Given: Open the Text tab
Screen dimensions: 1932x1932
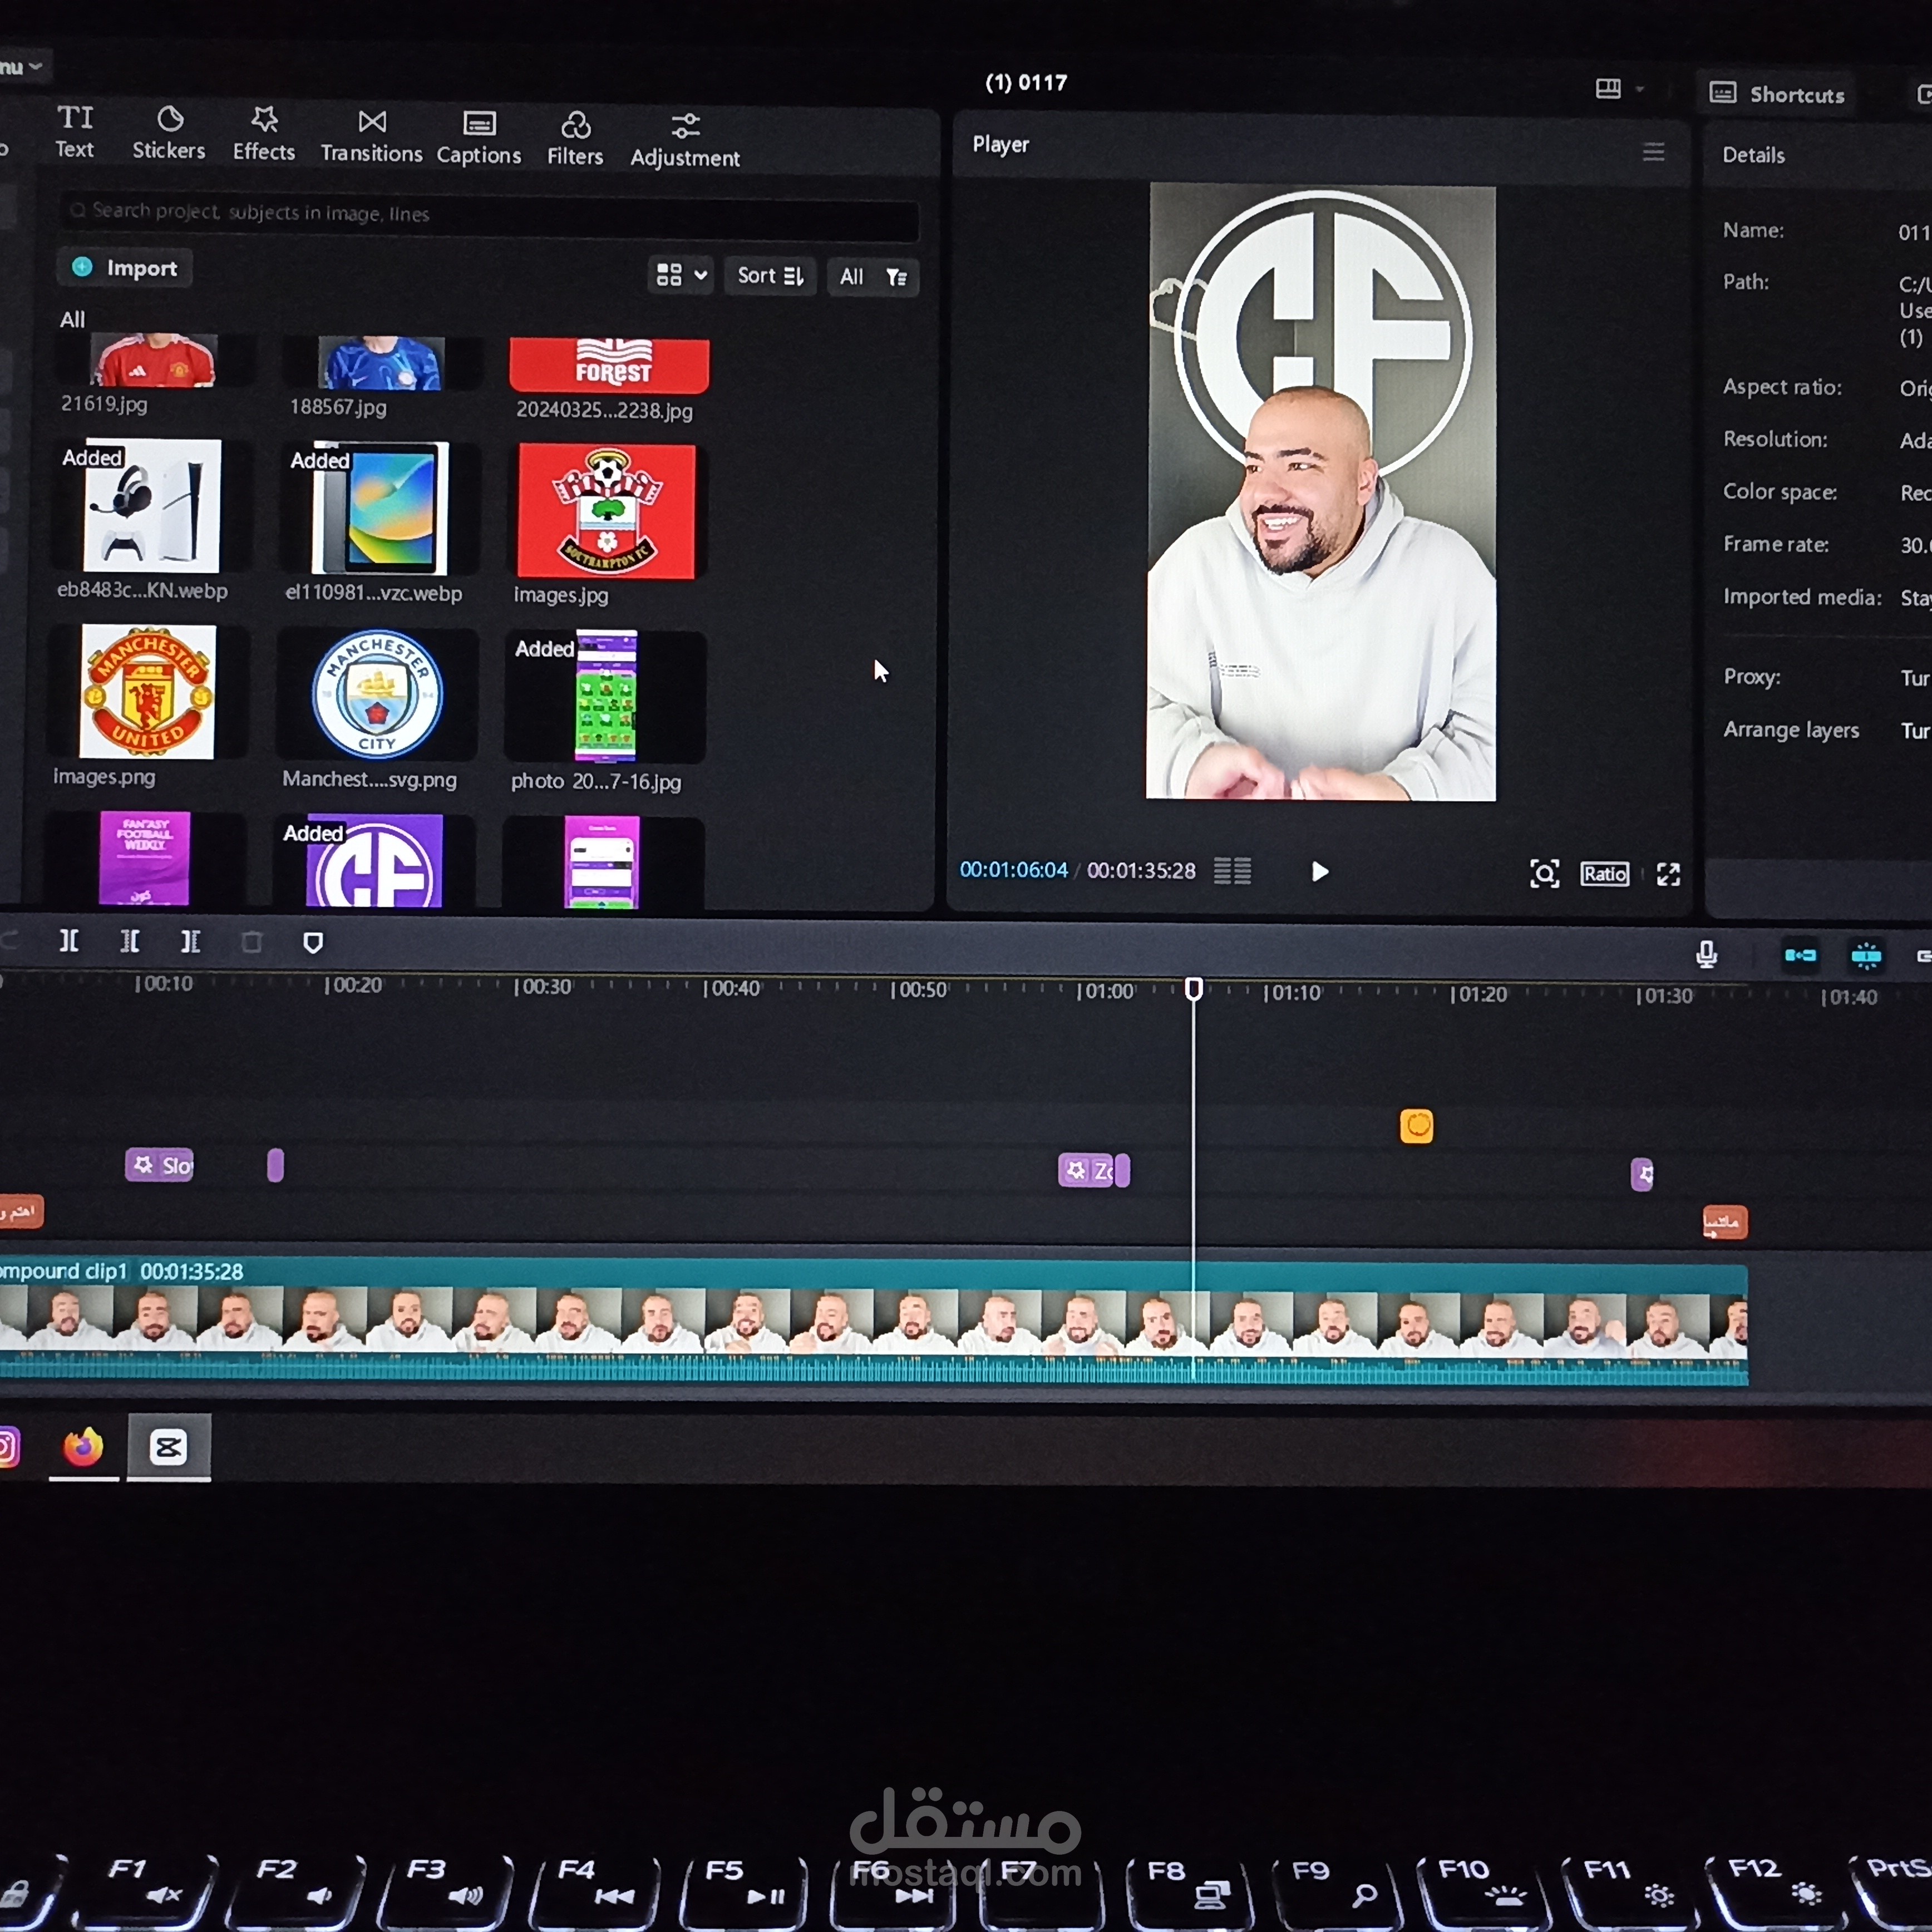Looking at the screenshot, I should point(74,131).
